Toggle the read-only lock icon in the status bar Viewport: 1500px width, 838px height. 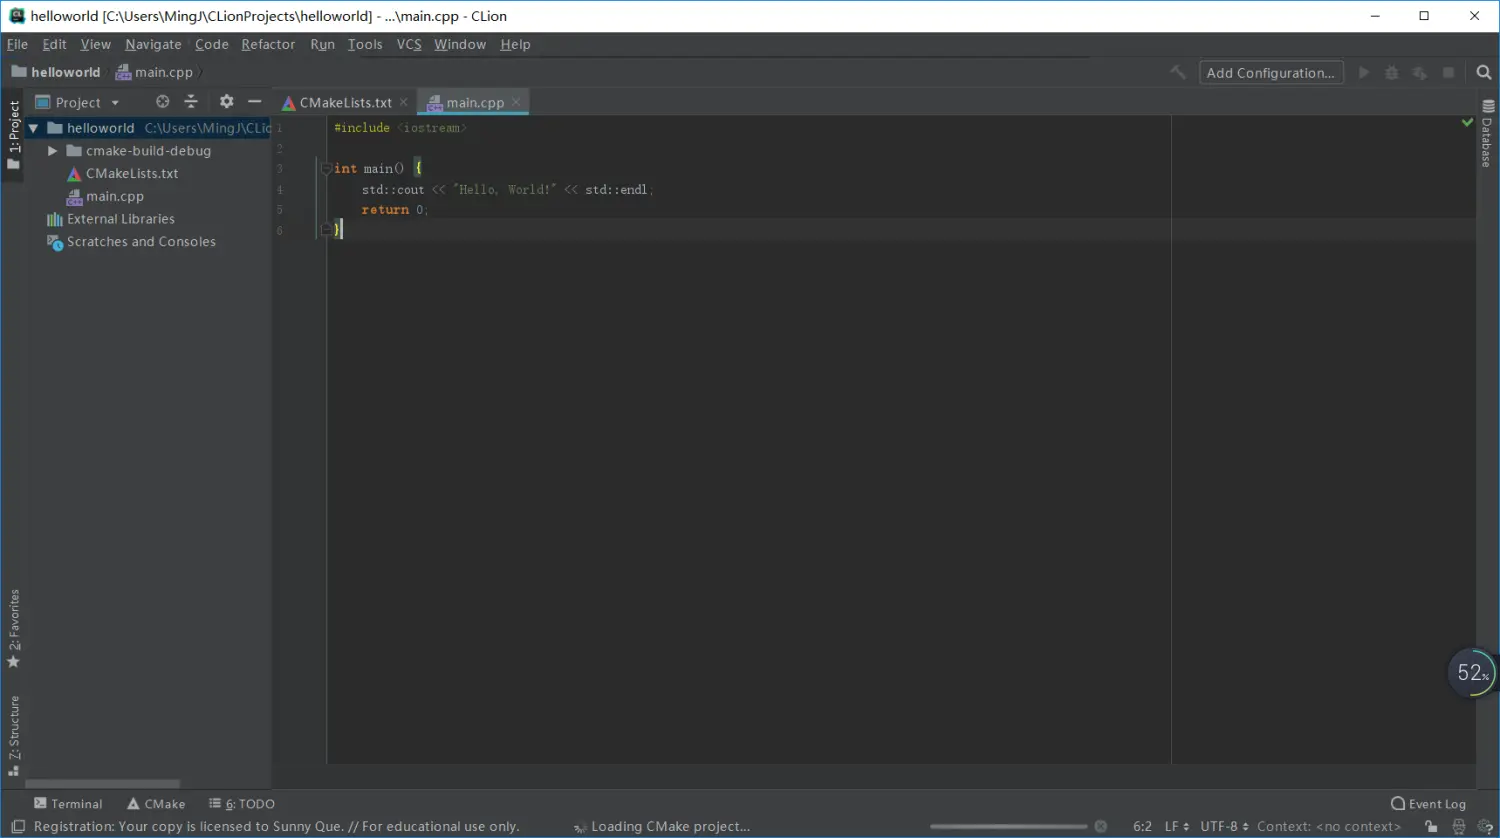pyautogui.click(x=1432, y=826)
